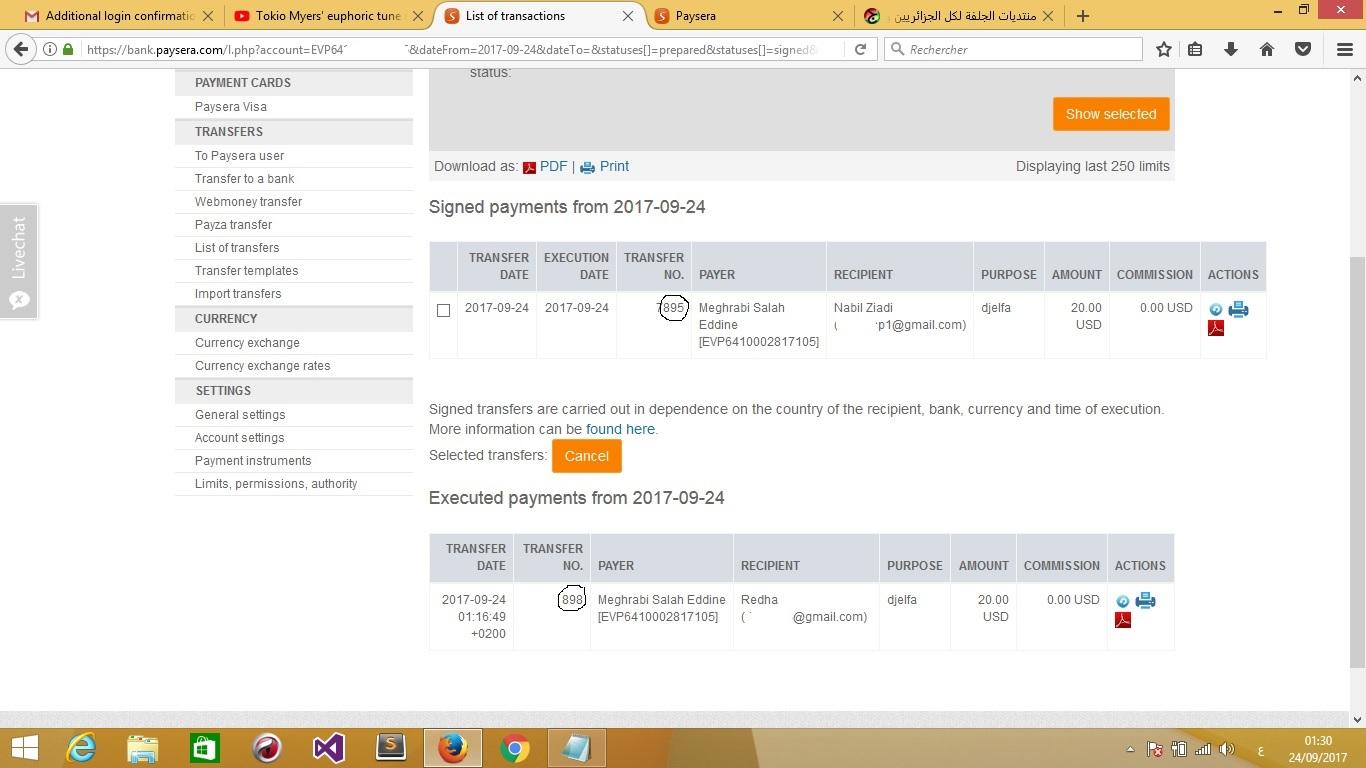Image resolution: width=1366 pixels, height=768 pixels.
Task: Go to Firefox home page icon
Action: pyautogui.click(x=1267, y=49)
